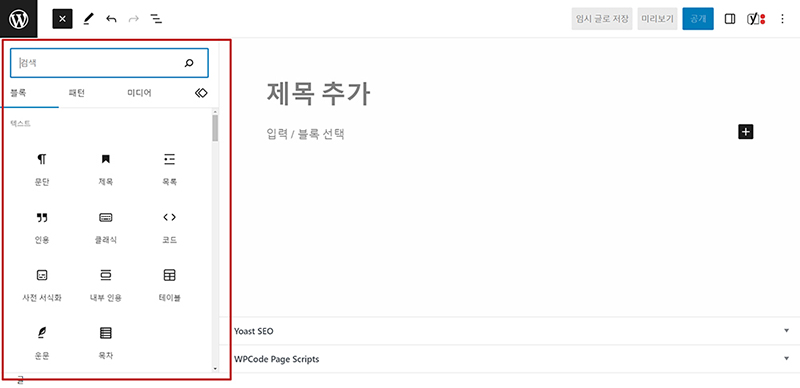This screenshot has width=800, height=388.
Task: Close the block inserter with the X button
Action: tap(62, 19)
